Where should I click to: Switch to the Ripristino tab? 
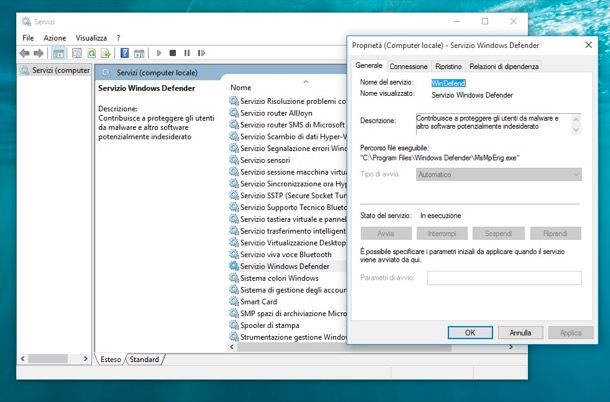point(449,67)
